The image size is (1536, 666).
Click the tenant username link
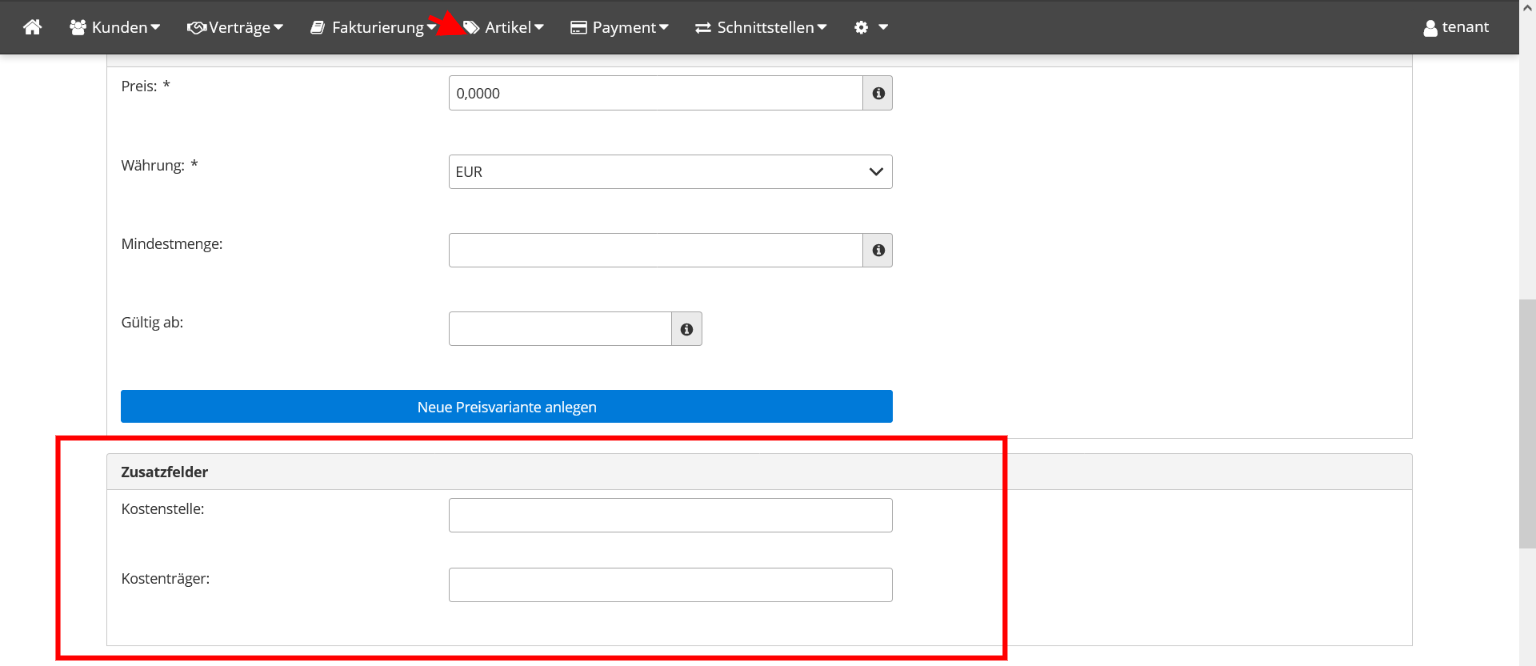1465,27
